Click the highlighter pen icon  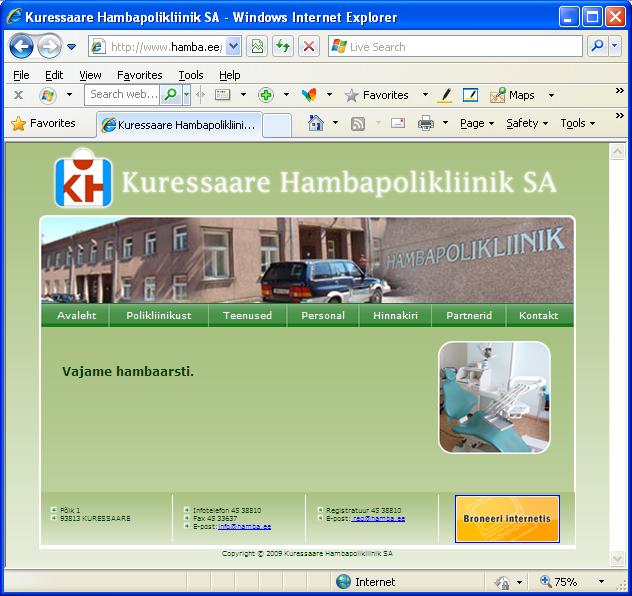pos(445,95)
